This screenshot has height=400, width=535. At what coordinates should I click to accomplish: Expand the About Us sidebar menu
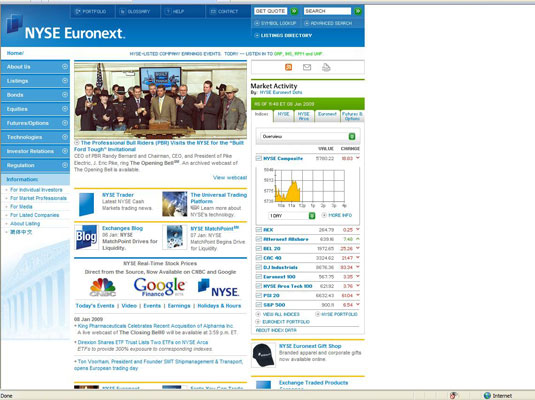click(35, 67)
